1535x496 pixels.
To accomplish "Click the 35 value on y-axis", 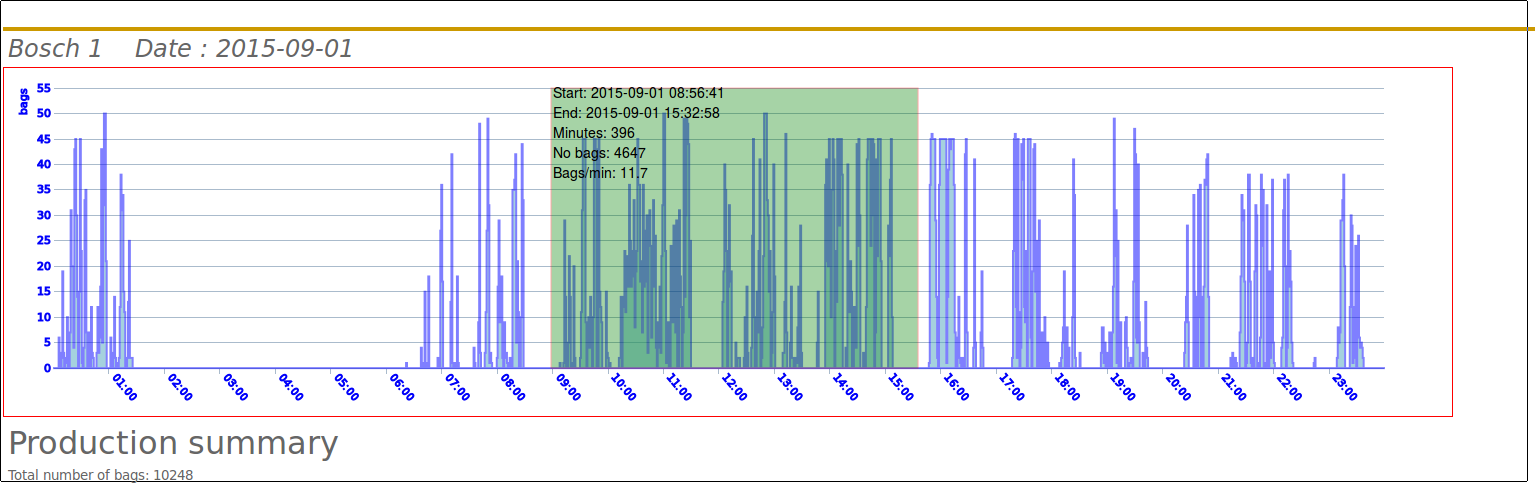I will tap(43, 190).
